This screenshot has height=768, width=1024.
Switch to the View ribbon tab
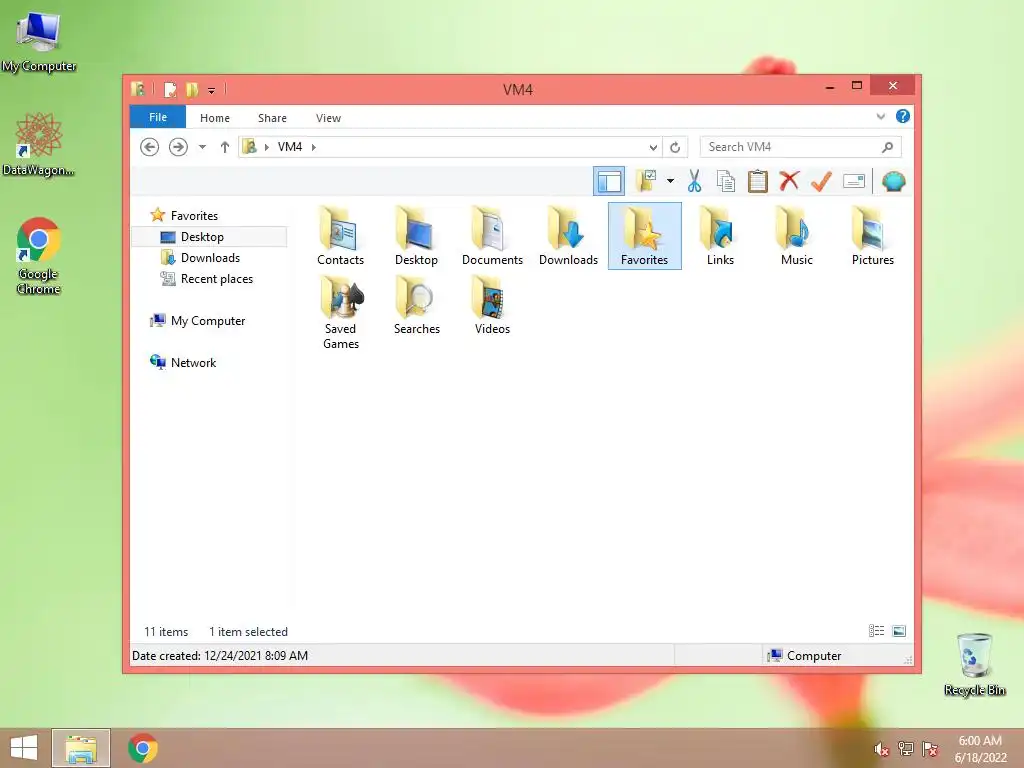coord(328,118)
